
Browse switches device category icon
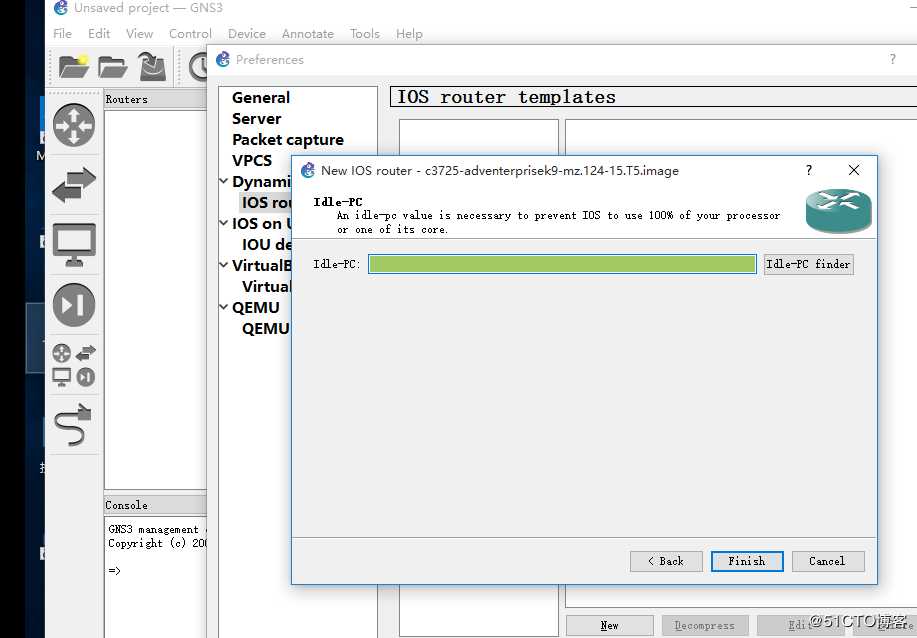74,185
